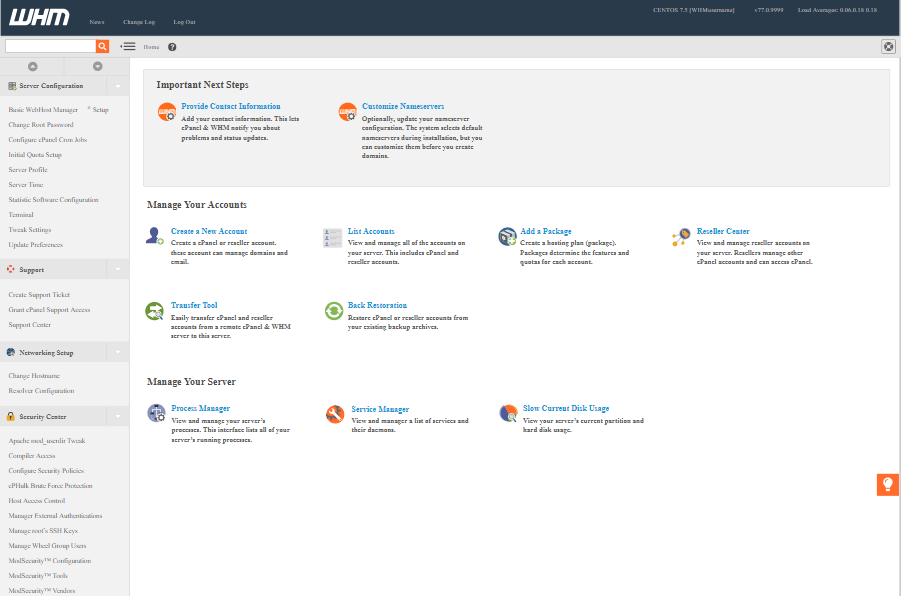Click the Reseller Center icon
This screenshot has height=596, width=901.
click(681, 236)
